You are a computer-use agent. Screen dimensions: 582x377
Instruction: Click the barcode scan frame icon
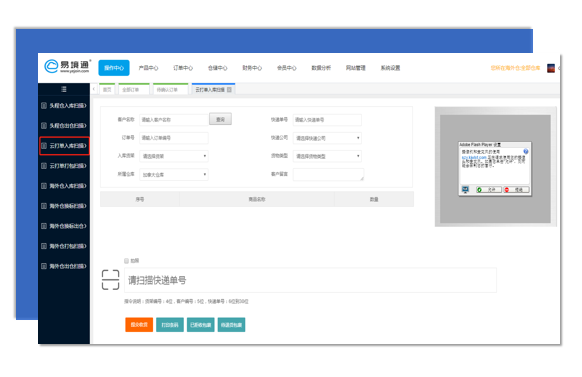point(110,280)
